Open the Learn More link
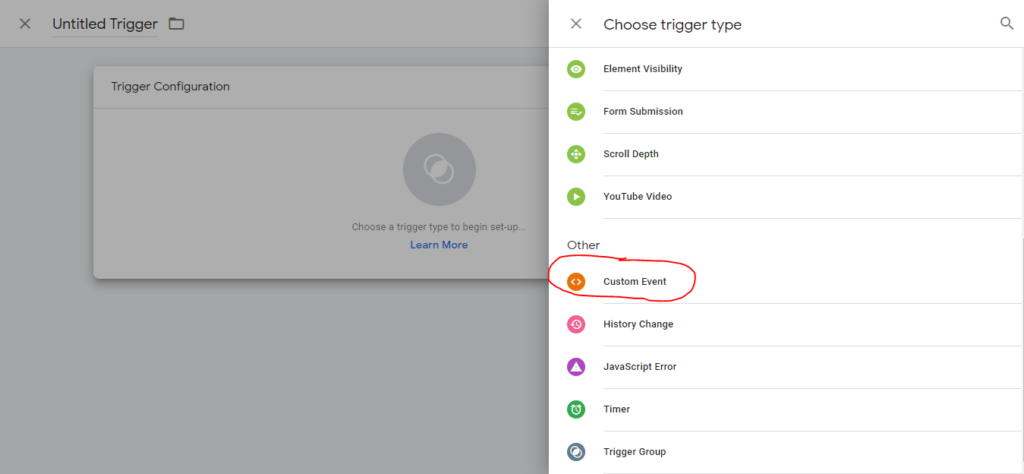The image size is (1024, 474). [439, 245]
